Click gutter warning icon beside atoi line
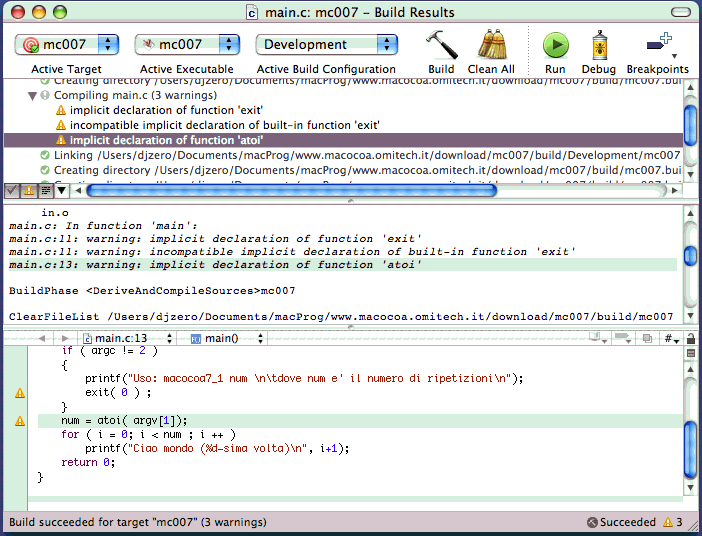This screenshot has height=536, width=702. click(x=20, y=421)
